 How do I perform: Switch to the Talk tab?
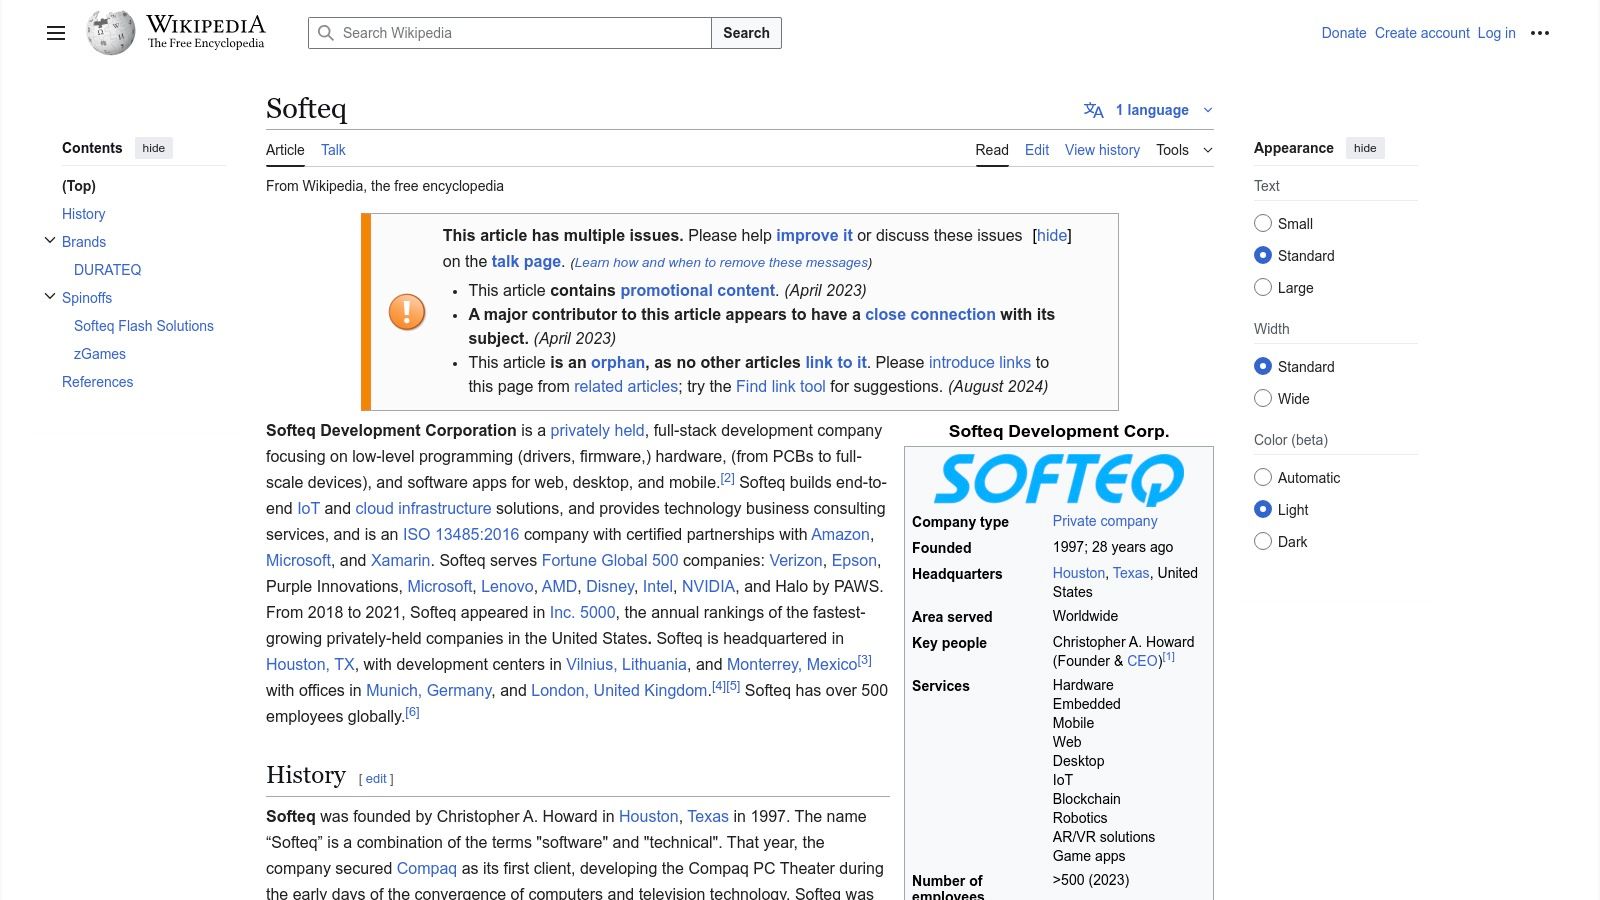[x=333, y=150]
